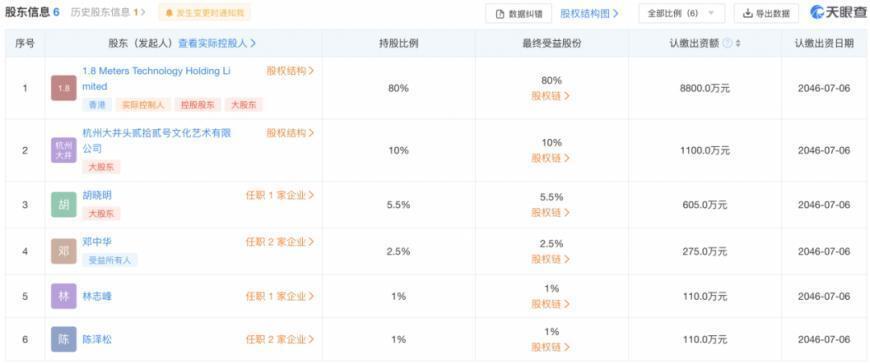870x364 pixels.
Task: Click 查看实际控股人 link
Action: tap(217, 43)
